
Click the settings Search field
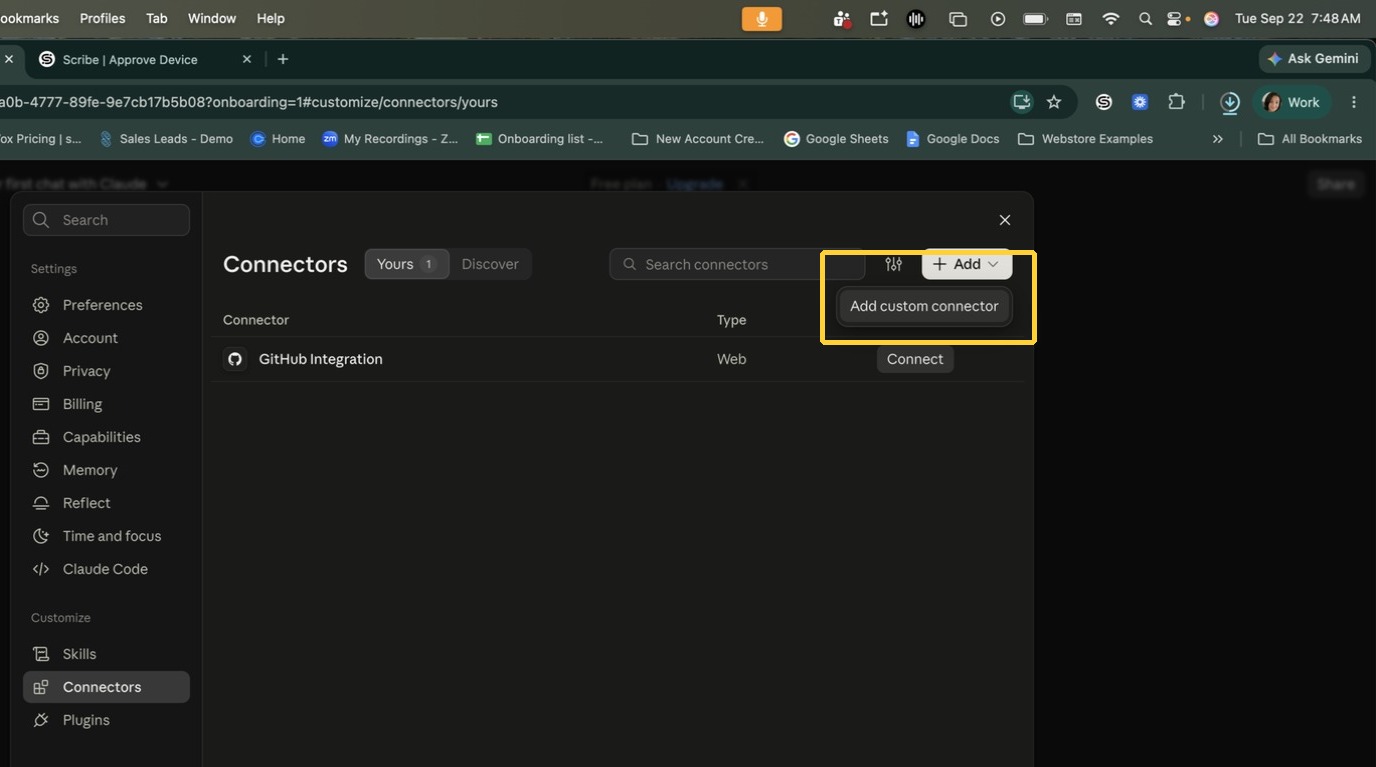106,220
